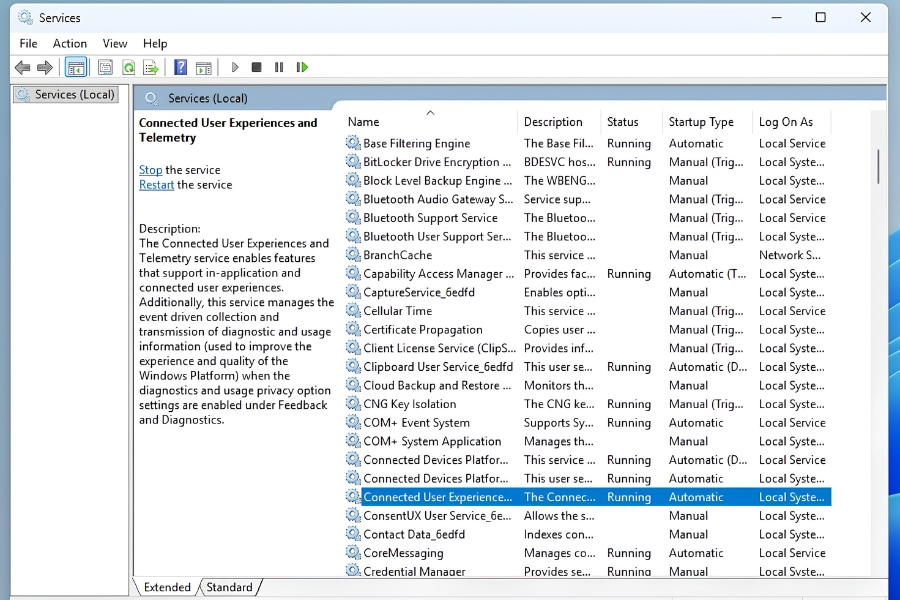This screenshot has width=900, height=600.
Task: Sort by the Name column header
Action: coord(431,122)
